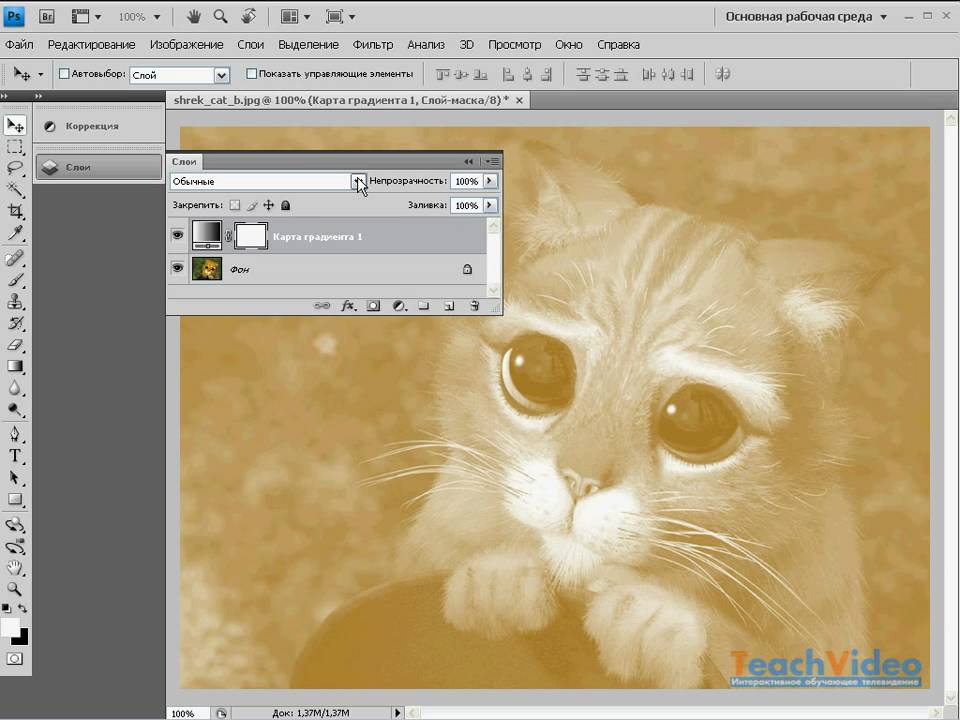
Task: Open the Коррекция panel button
Action: click(x=99, y=126)
